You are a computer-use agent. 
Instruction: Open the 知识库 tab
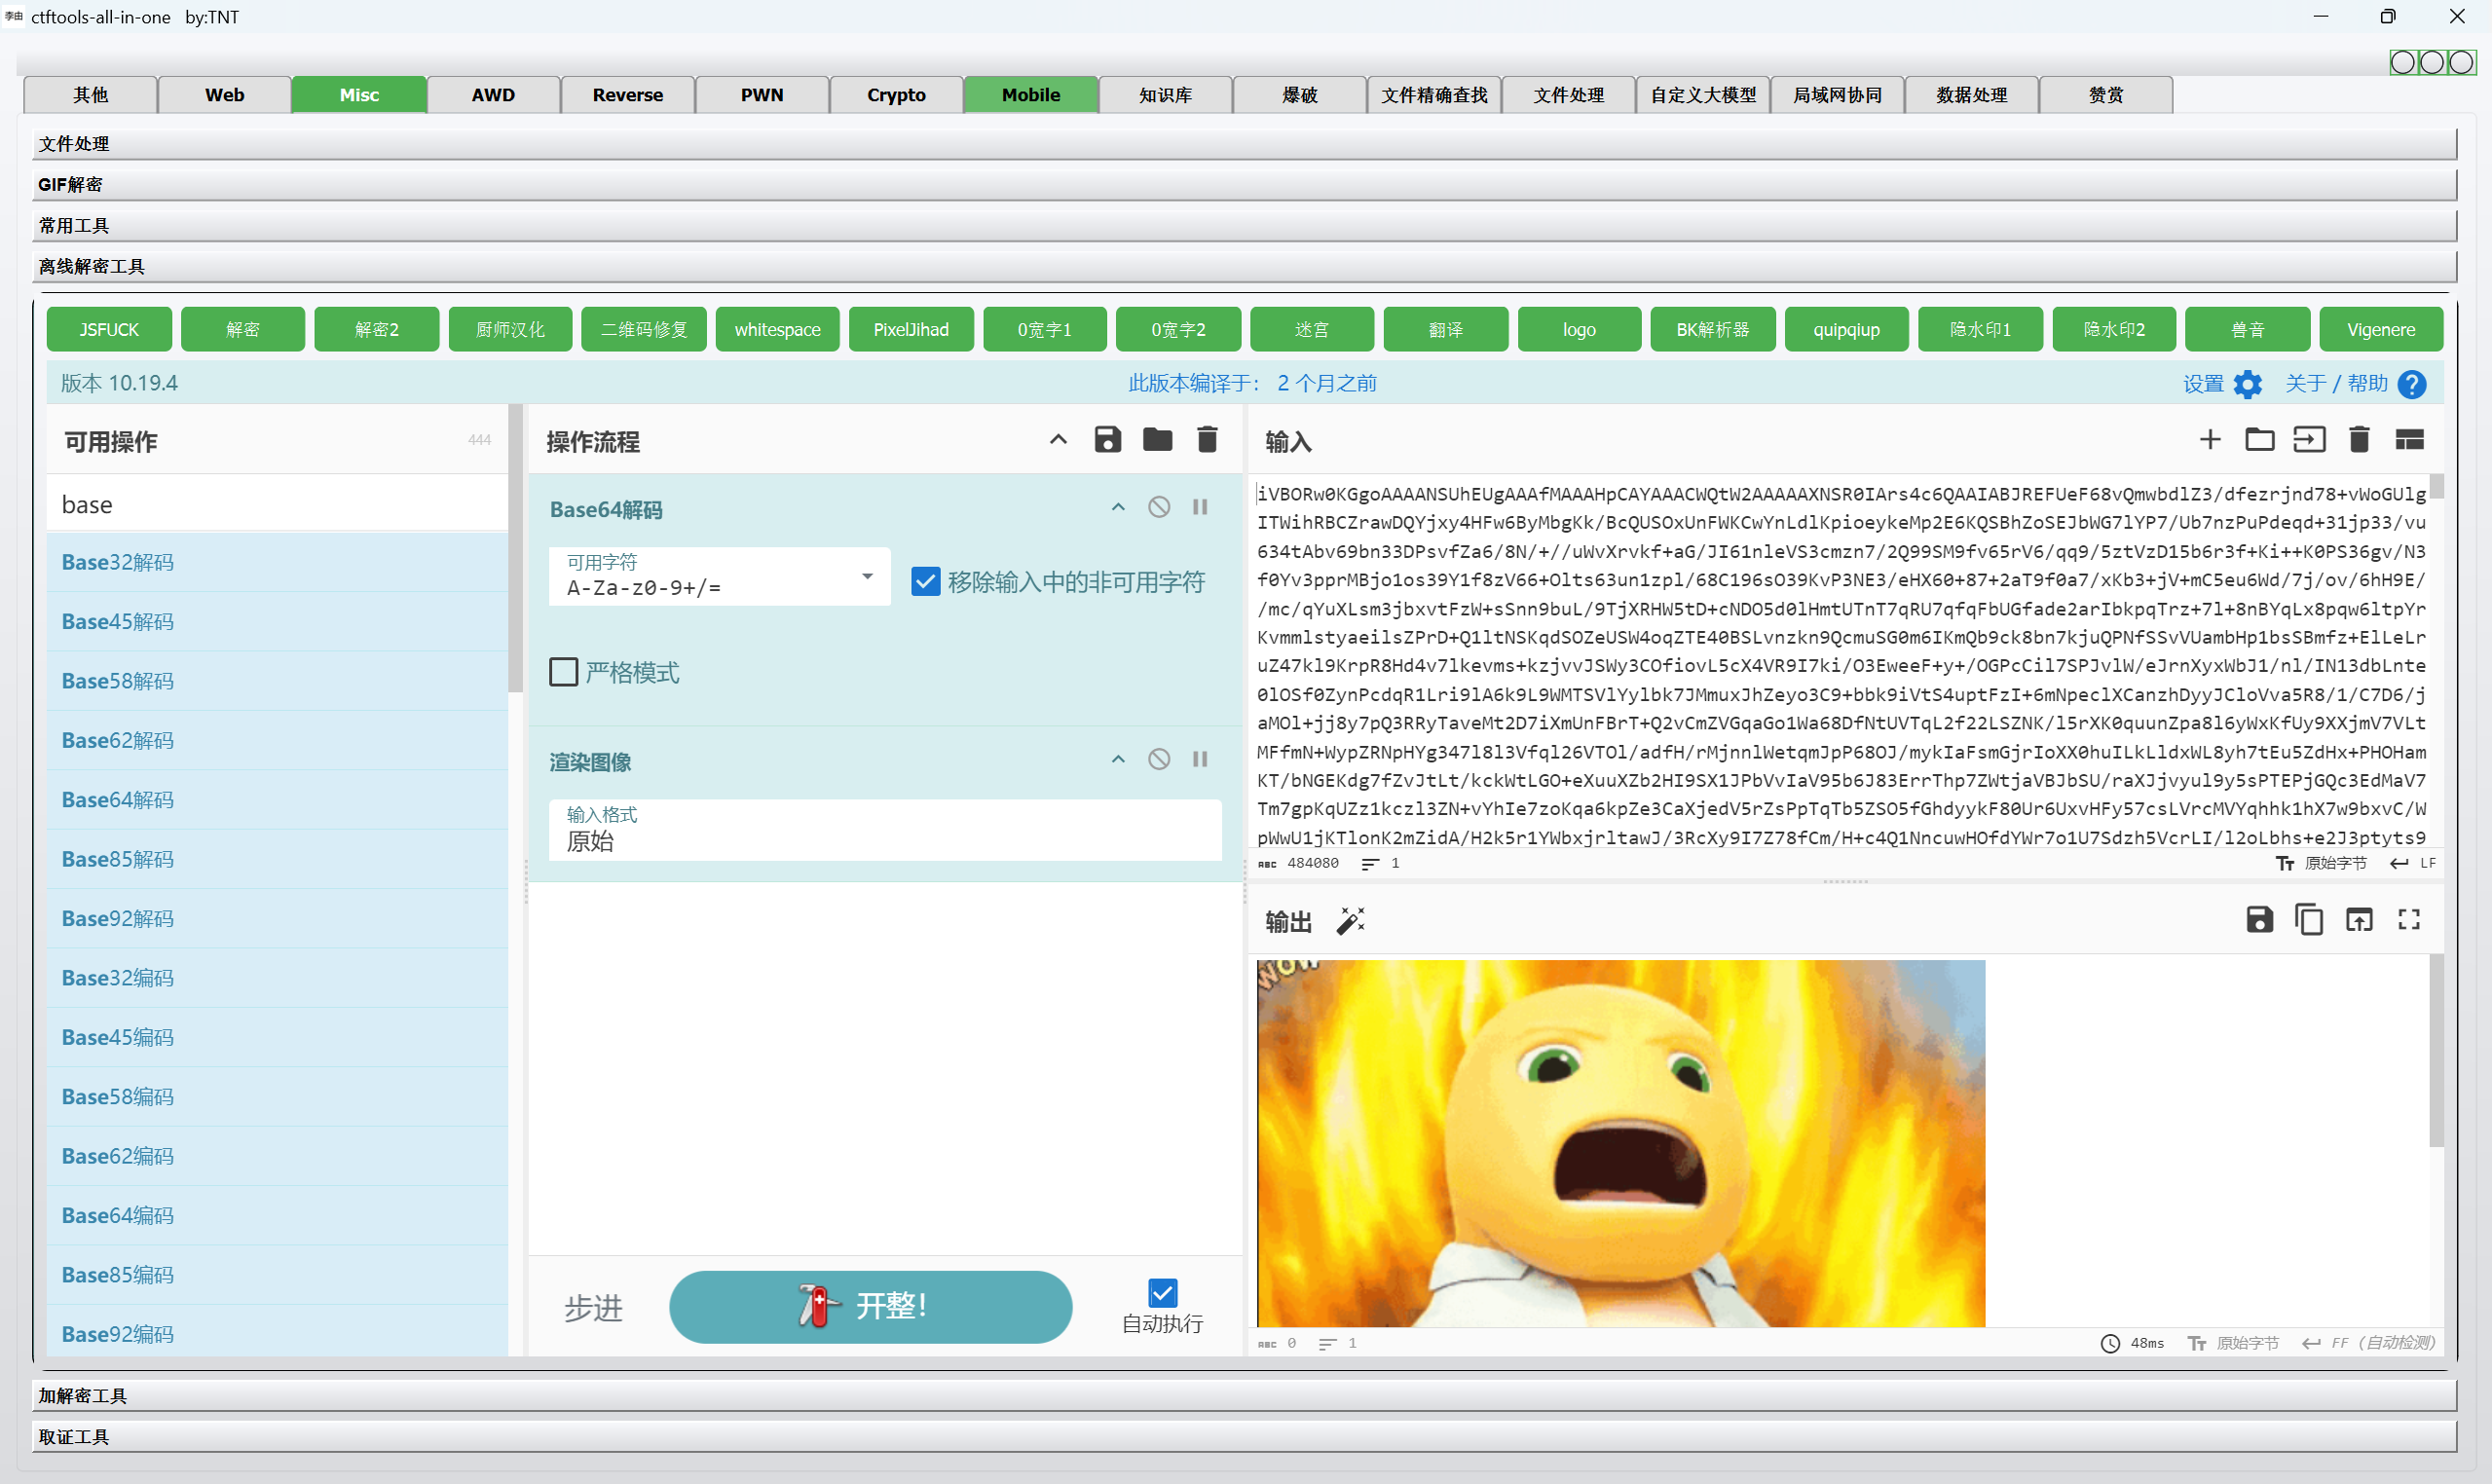point(1165,95)
